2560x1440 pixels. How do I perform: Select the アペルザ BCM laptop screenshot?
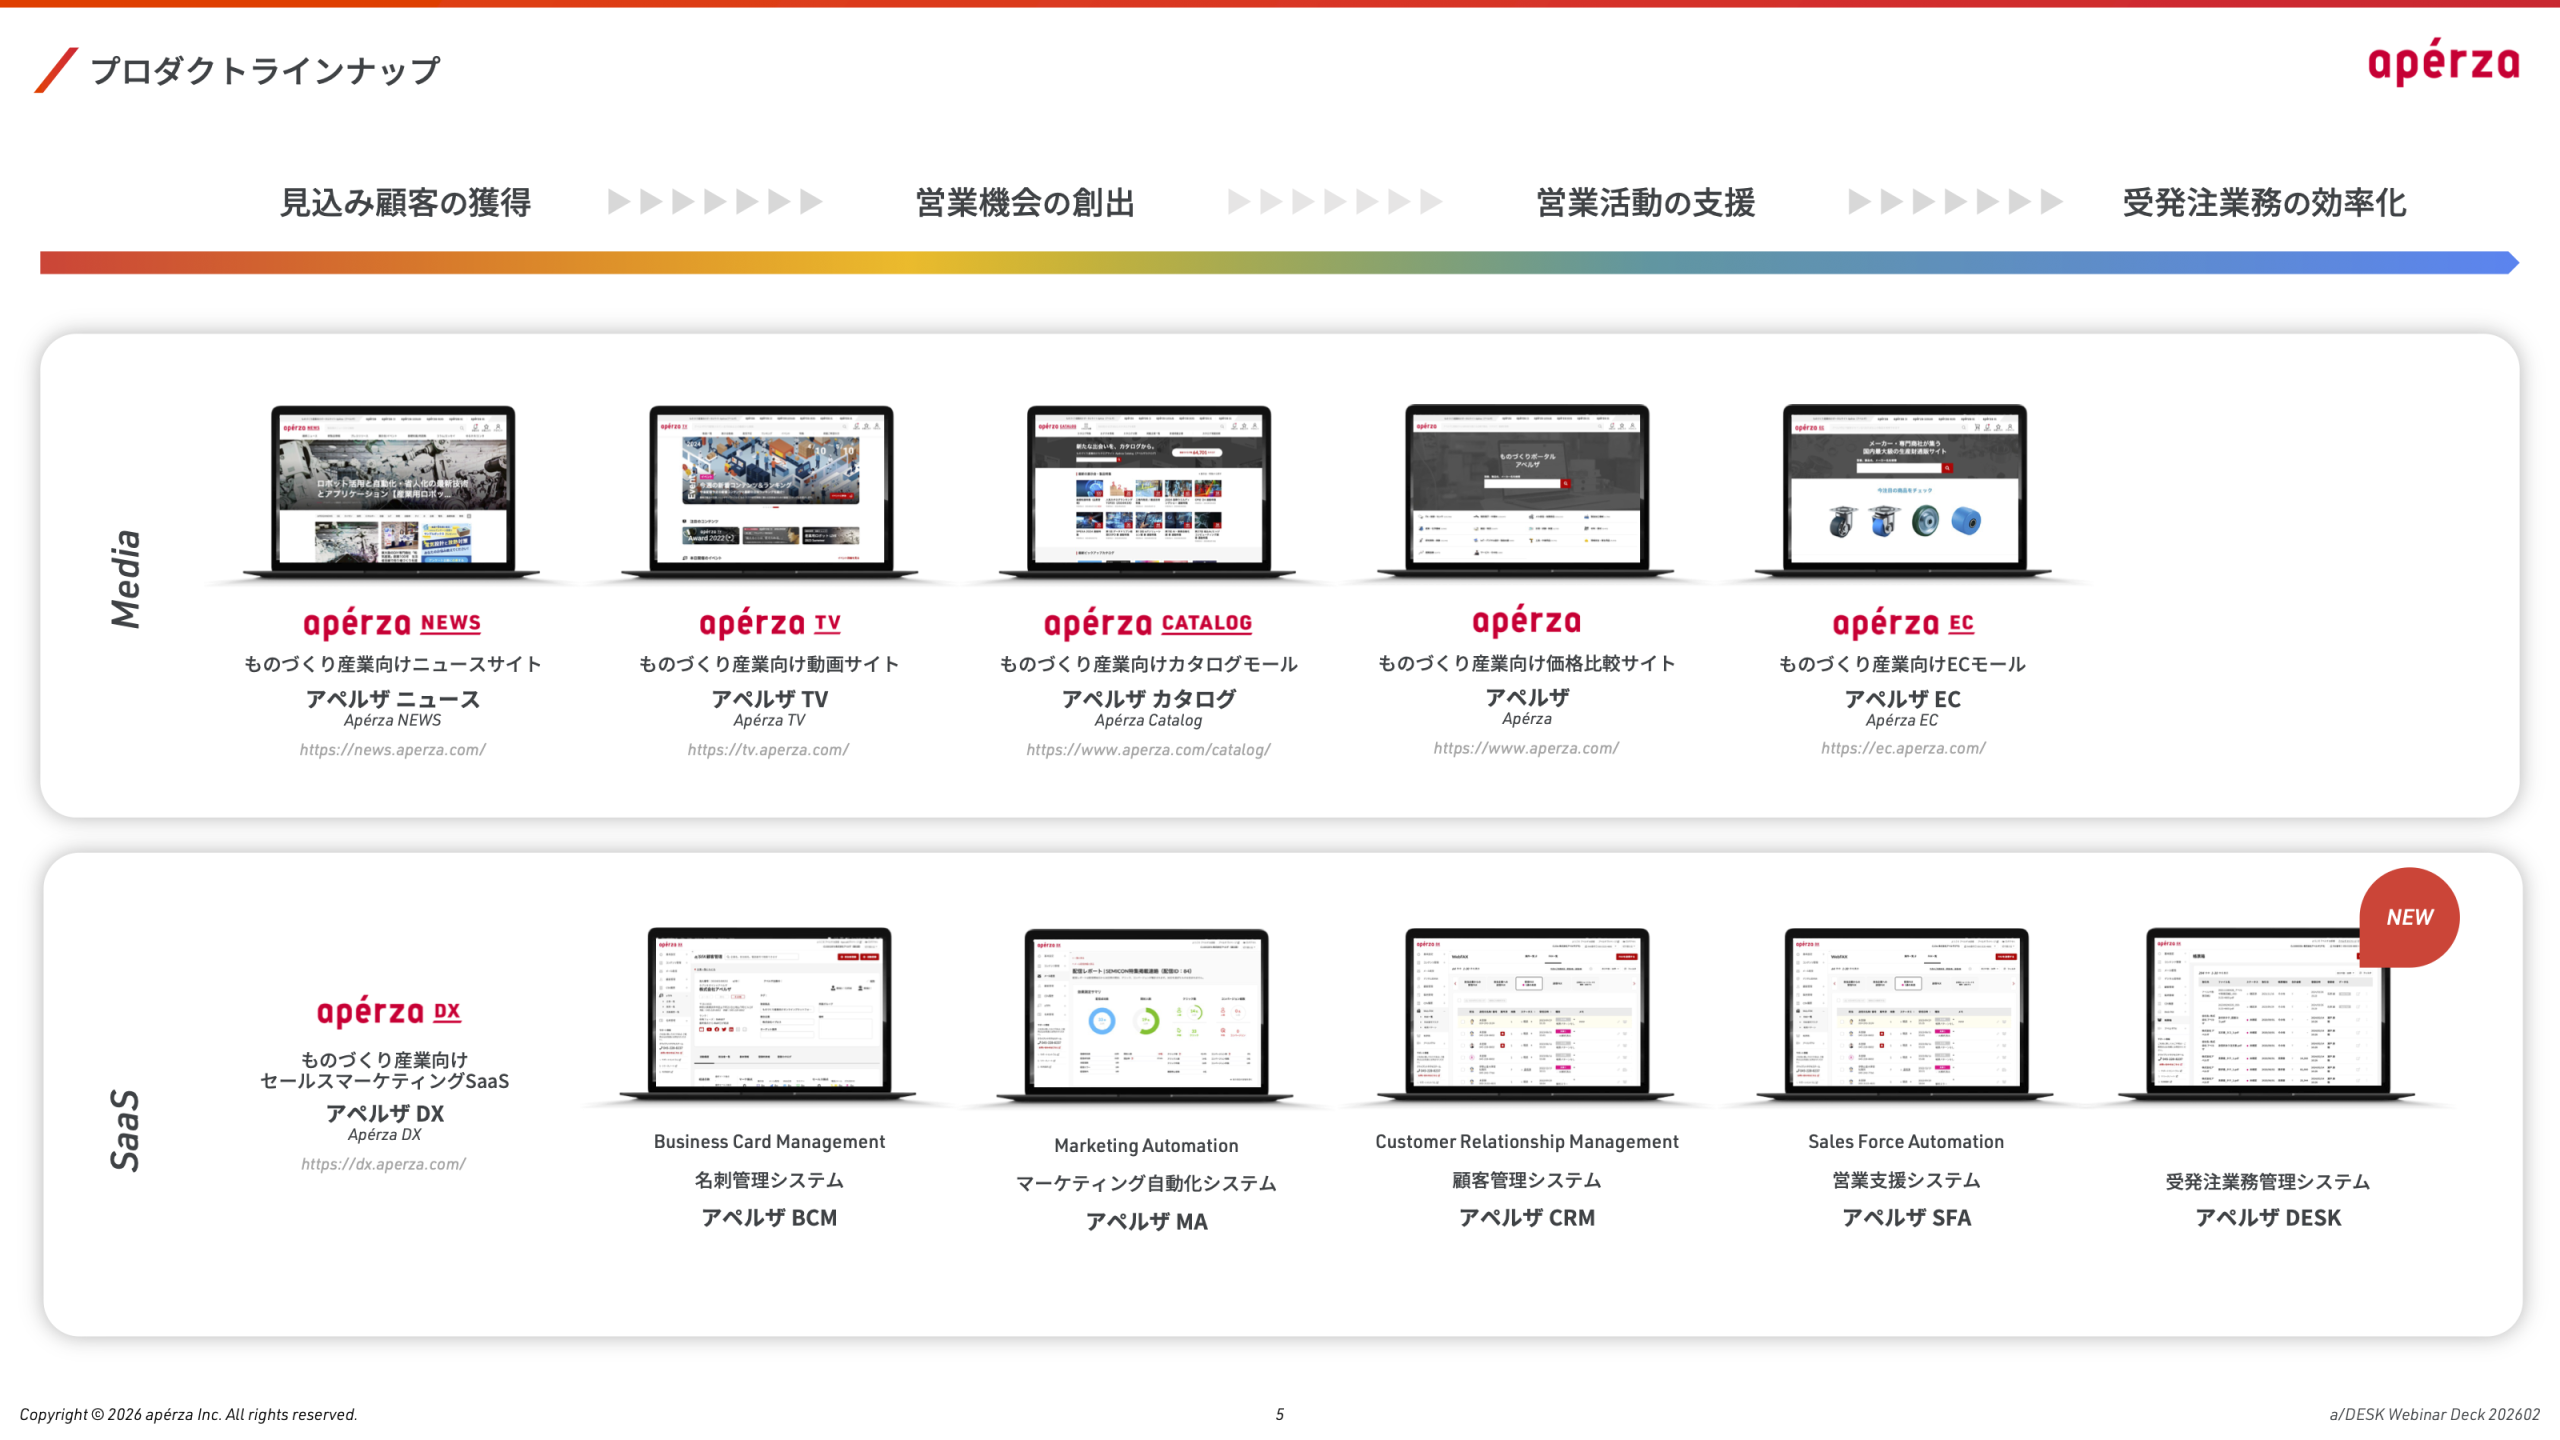[x=769, y=1013]
